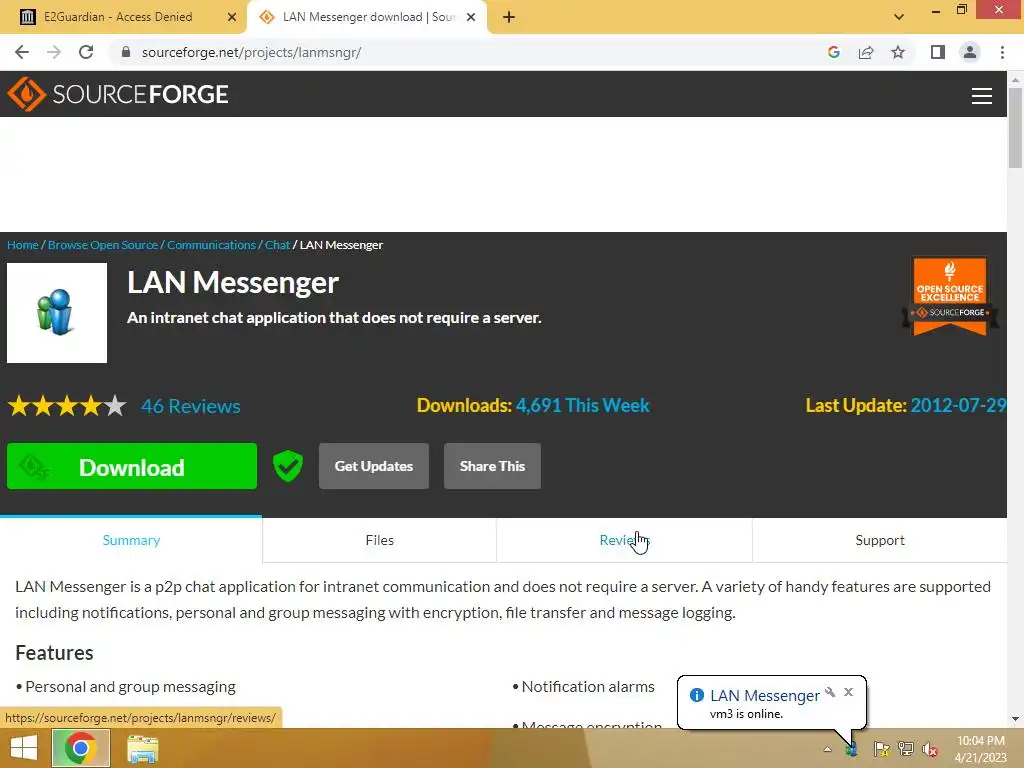
Task: Click the Action Center flag tray icon
Action: (x=881, y=749)
